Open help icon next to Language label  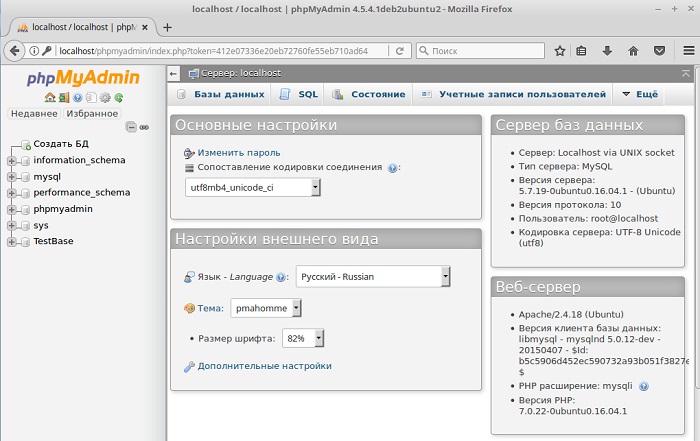pyautogui.click(x=280, y=278)
